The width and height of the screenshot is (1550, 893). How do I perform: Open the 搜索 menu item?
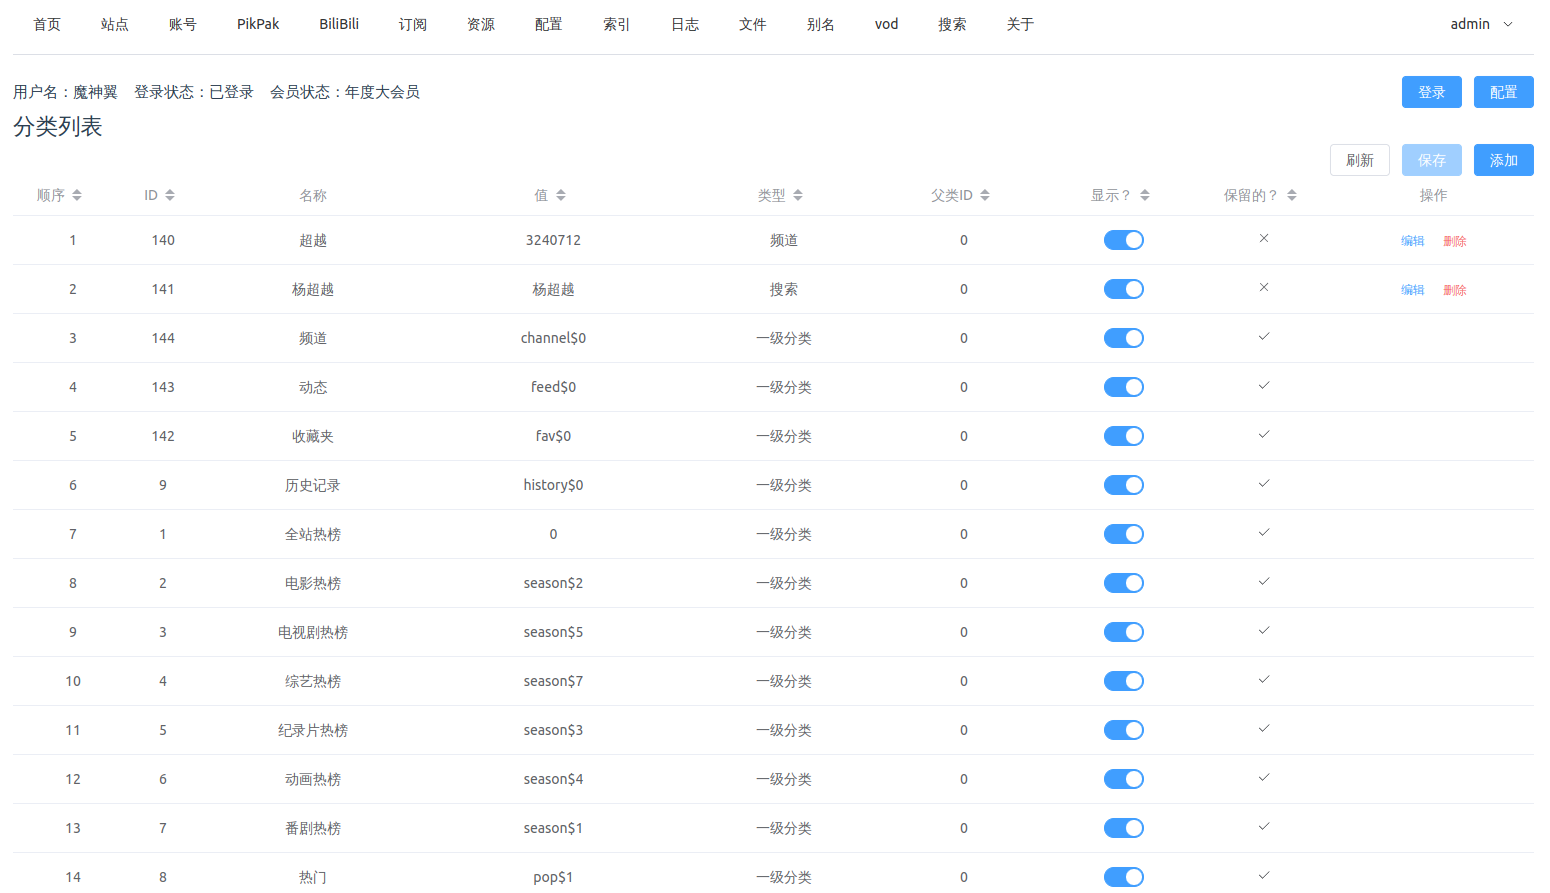[952, 24]
